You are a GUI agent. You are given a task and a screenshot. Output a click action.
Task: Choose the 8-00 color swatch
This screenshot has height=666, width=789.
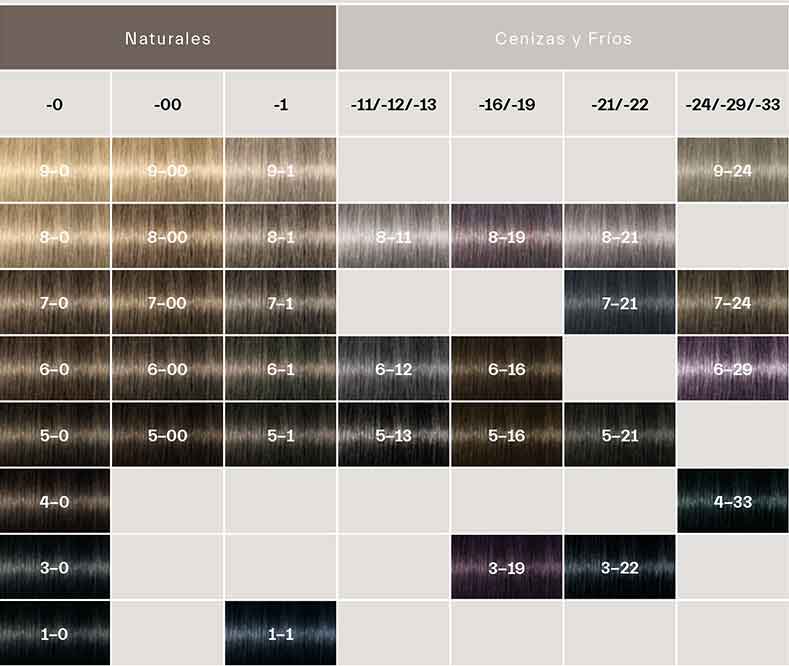[168, 236]
